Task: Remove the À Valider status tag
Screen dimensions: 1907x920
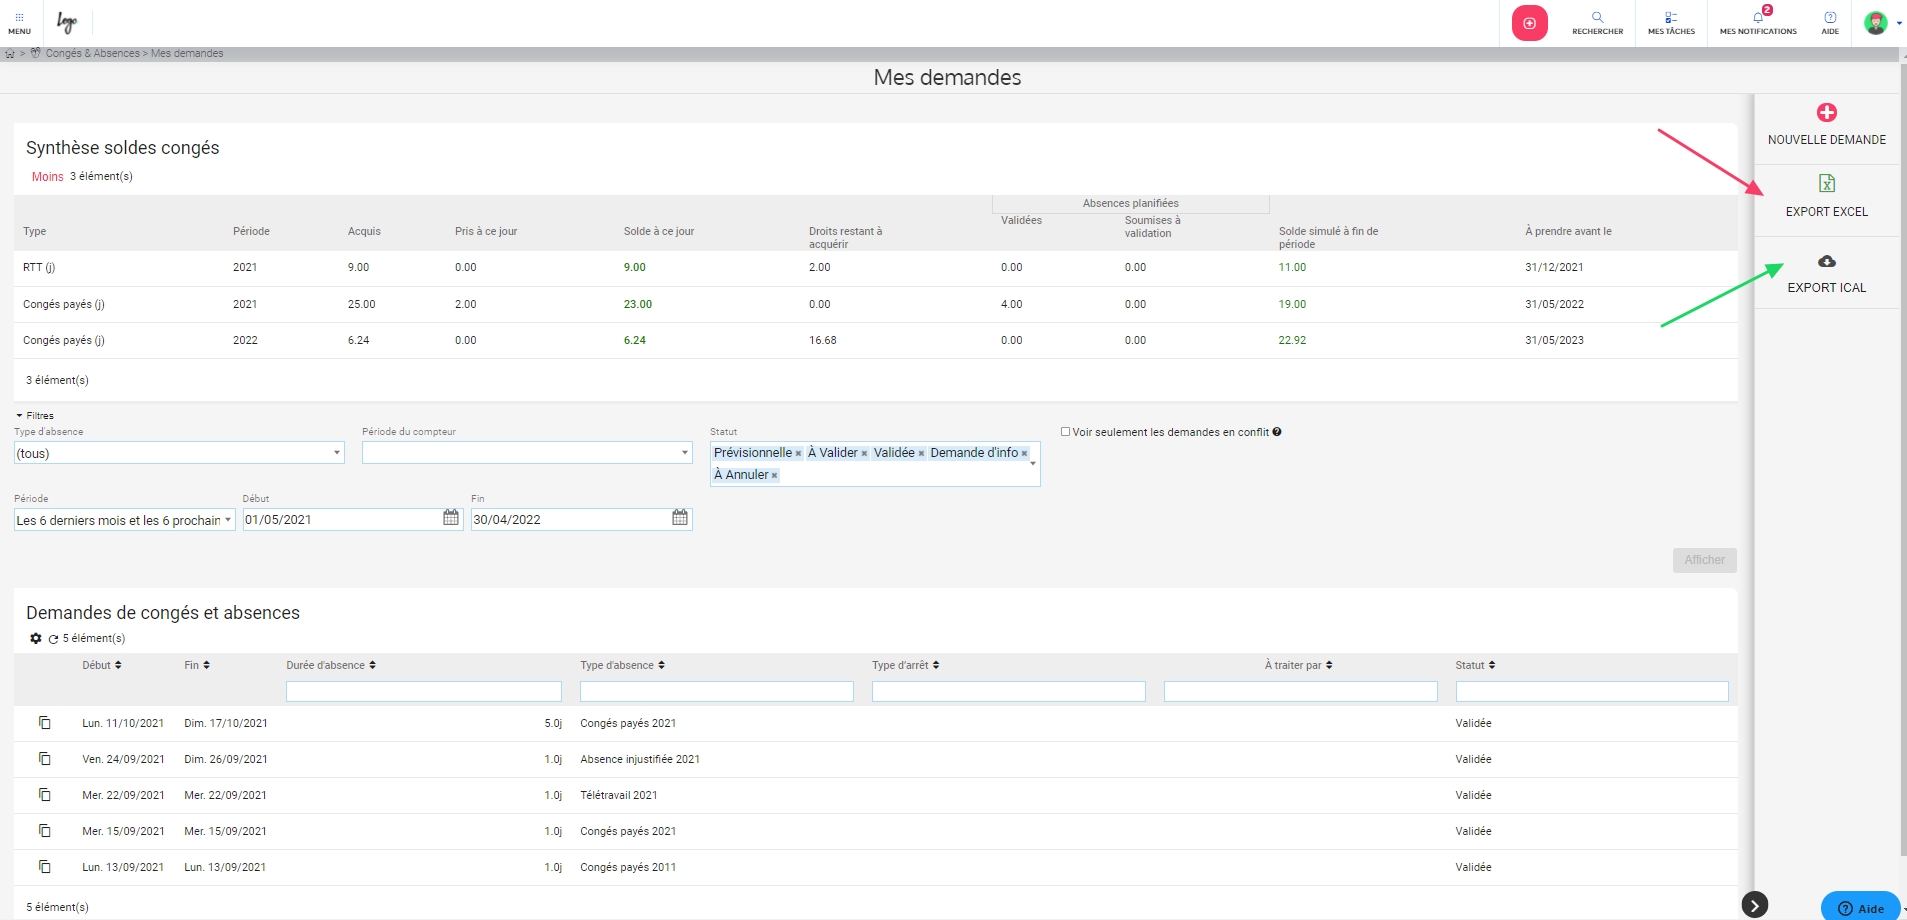Action: pyautogui.click(x=864, y=454)
